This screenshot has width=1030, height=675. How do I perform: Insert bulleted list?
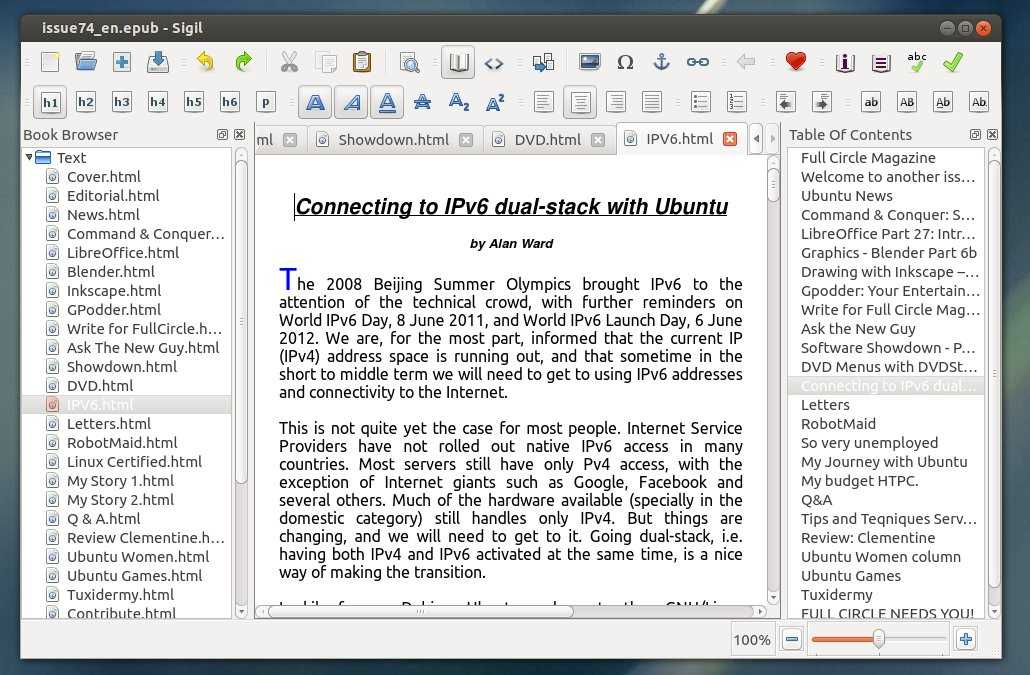(700, 102)
